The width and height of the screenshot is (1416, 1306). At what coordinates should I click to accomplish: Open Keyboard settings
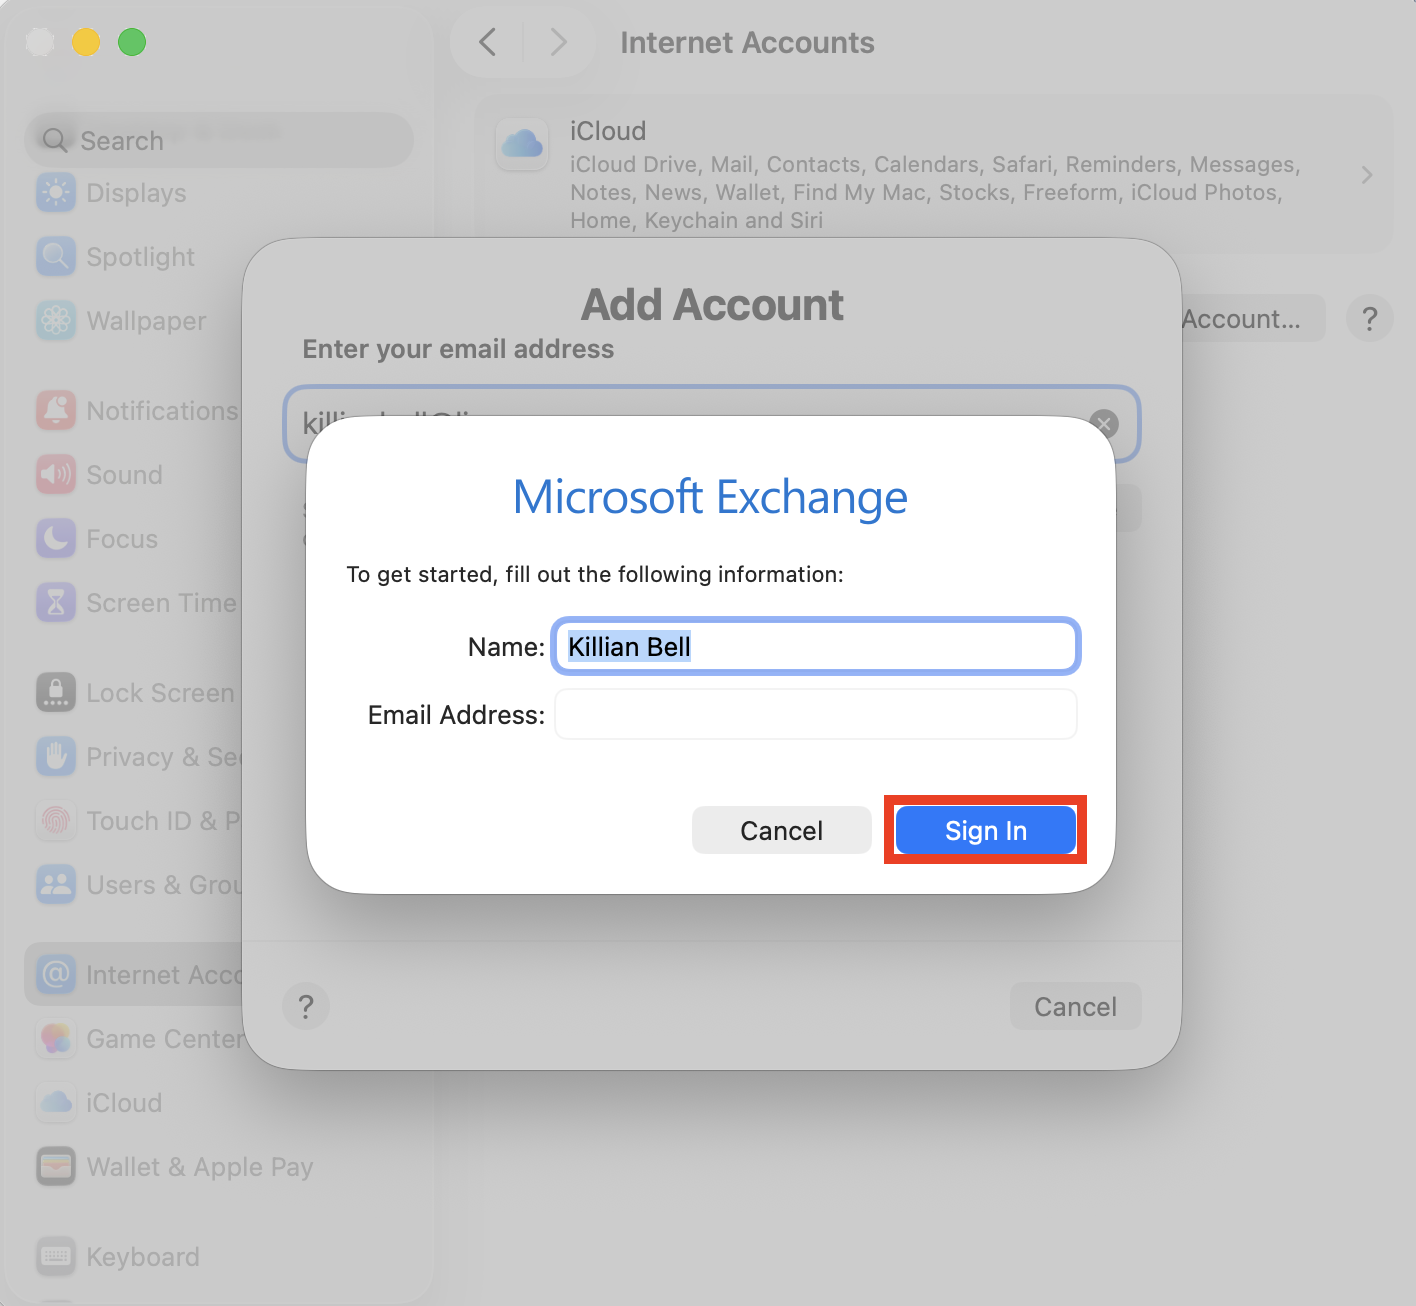point(141,1256)
